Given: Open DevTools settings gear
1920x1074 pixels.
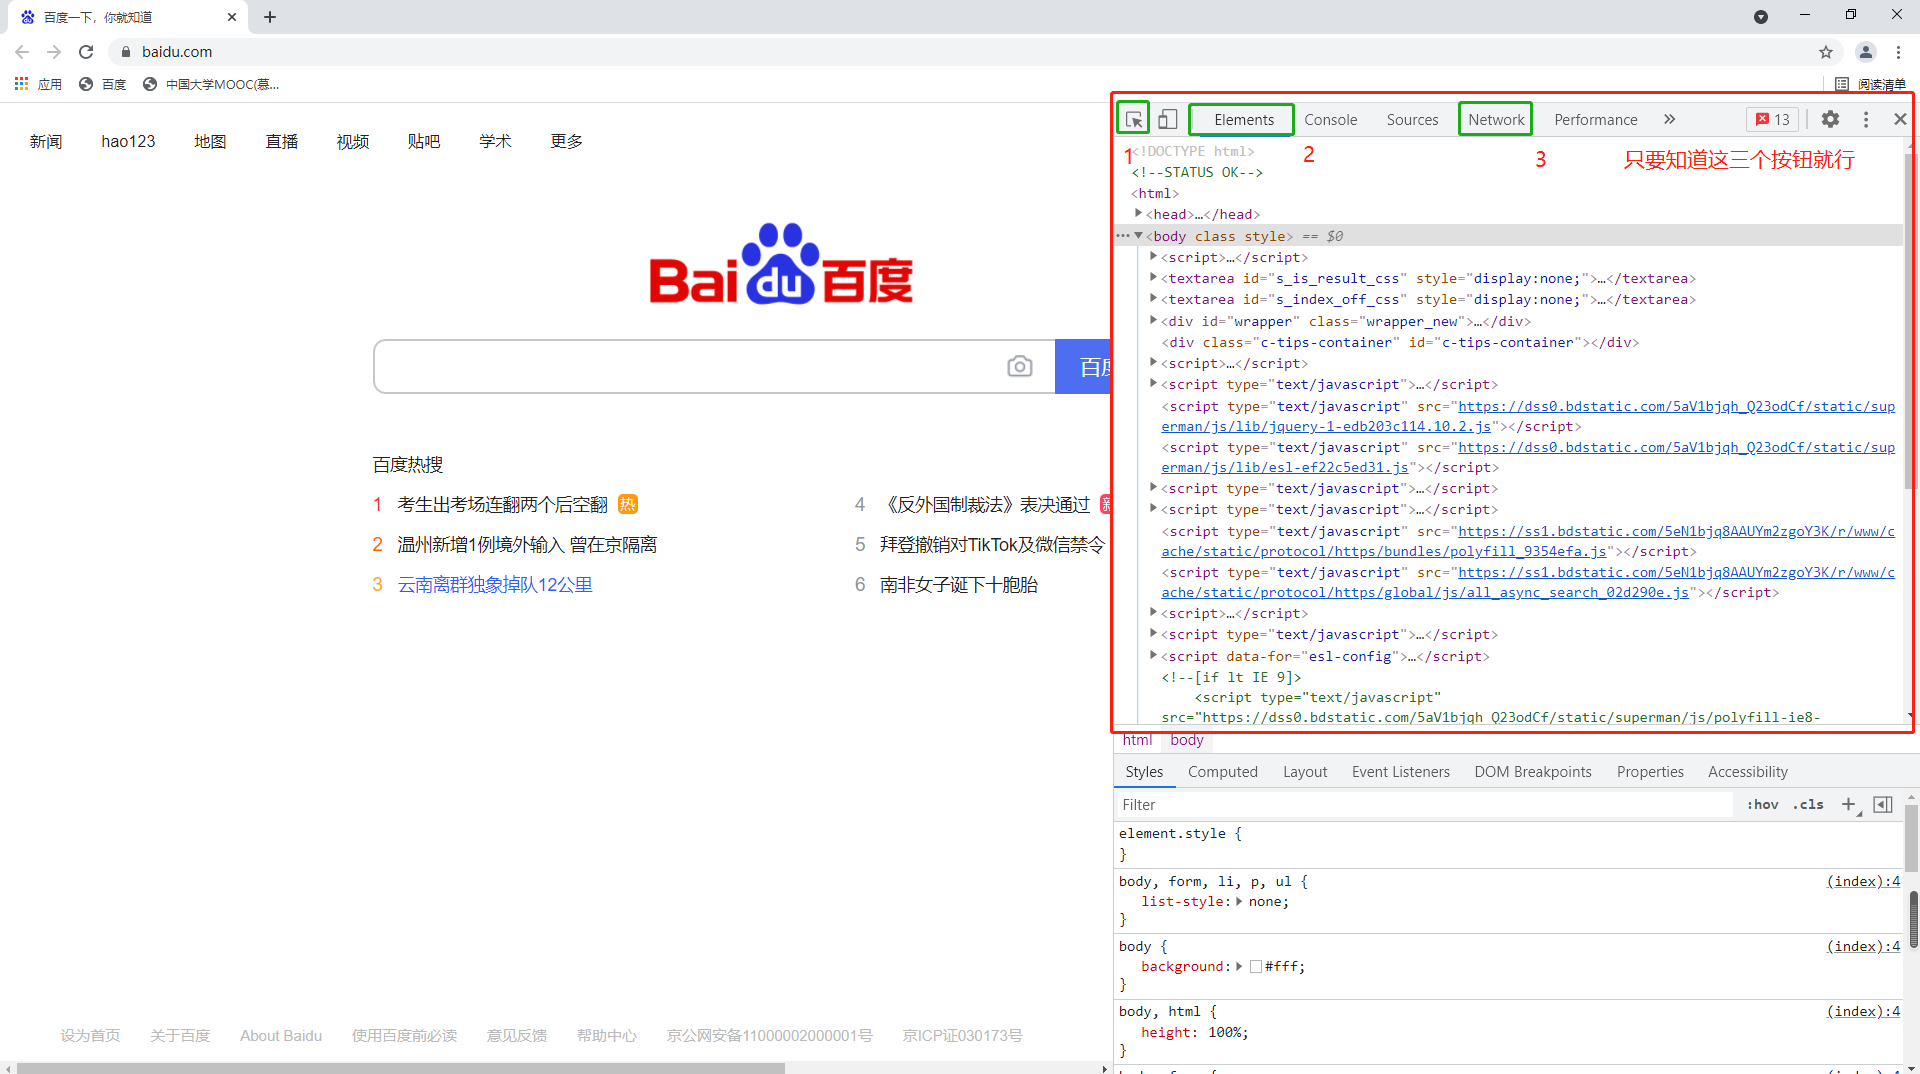Looking at the screenshot, I should pyautogui.click(x=1830, y=119).
